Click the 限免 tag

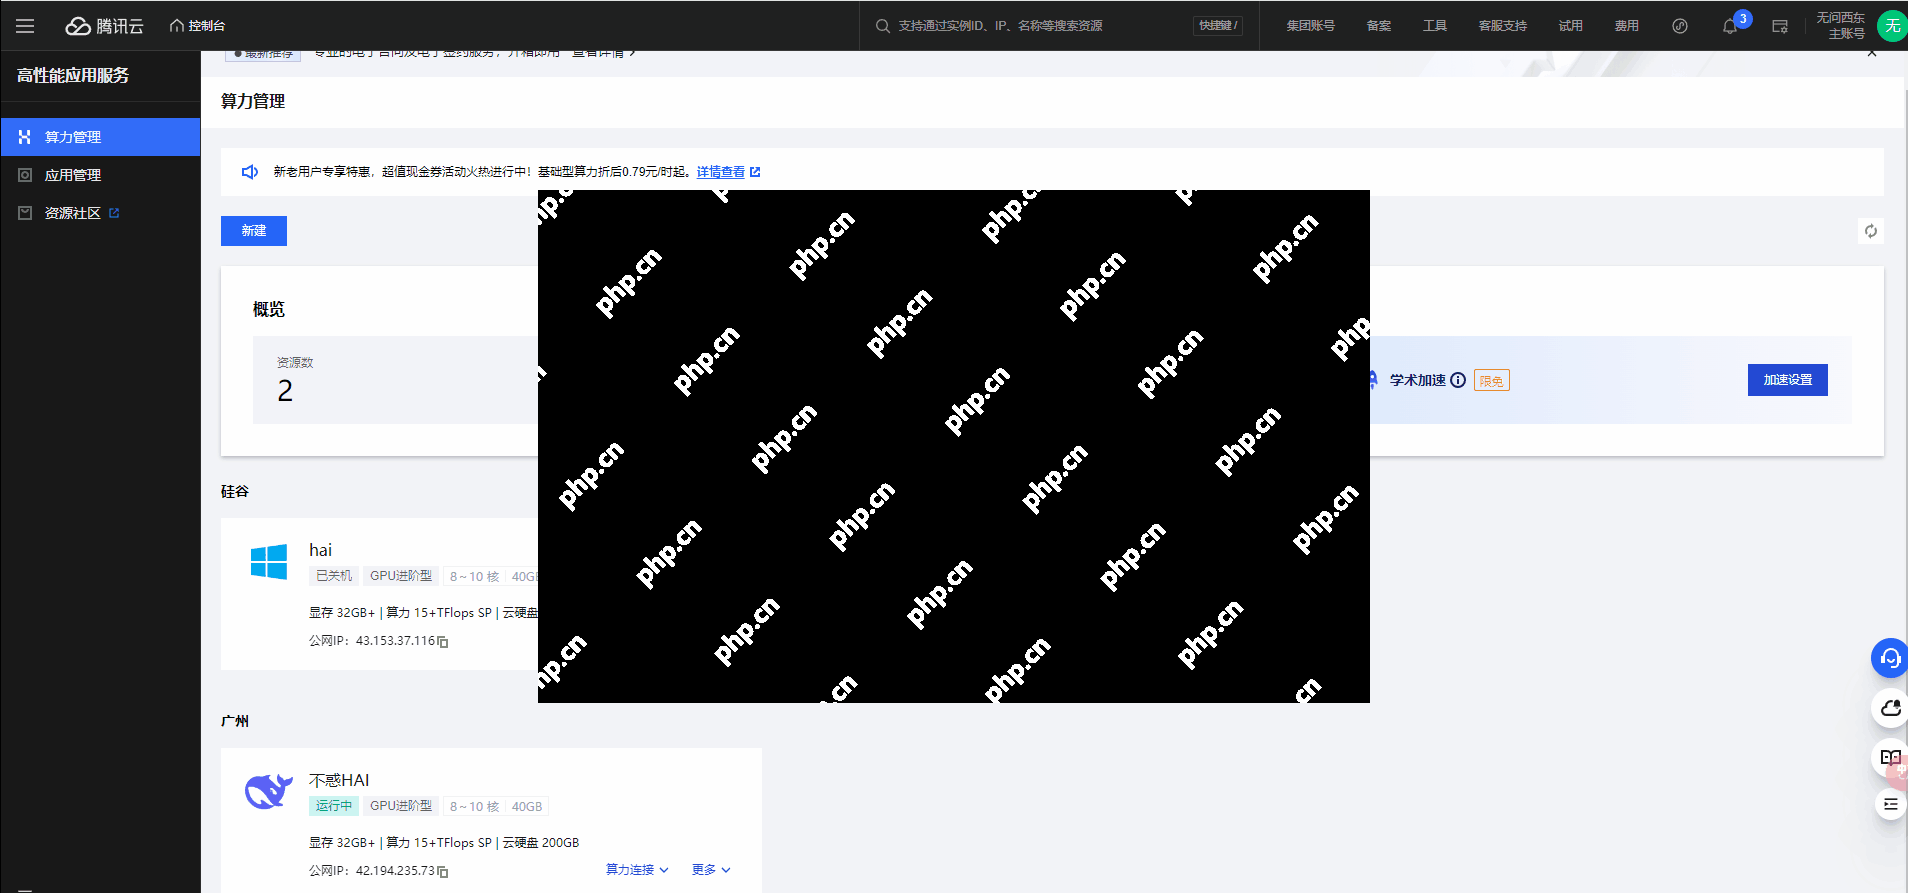pos(1491,381)
